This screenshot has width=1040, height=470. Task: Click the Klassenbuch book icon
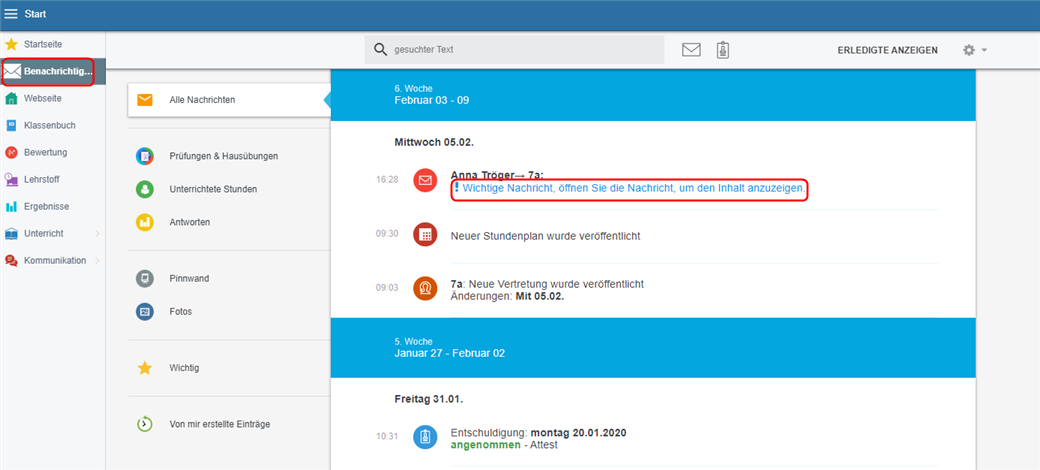click(11, 125)
